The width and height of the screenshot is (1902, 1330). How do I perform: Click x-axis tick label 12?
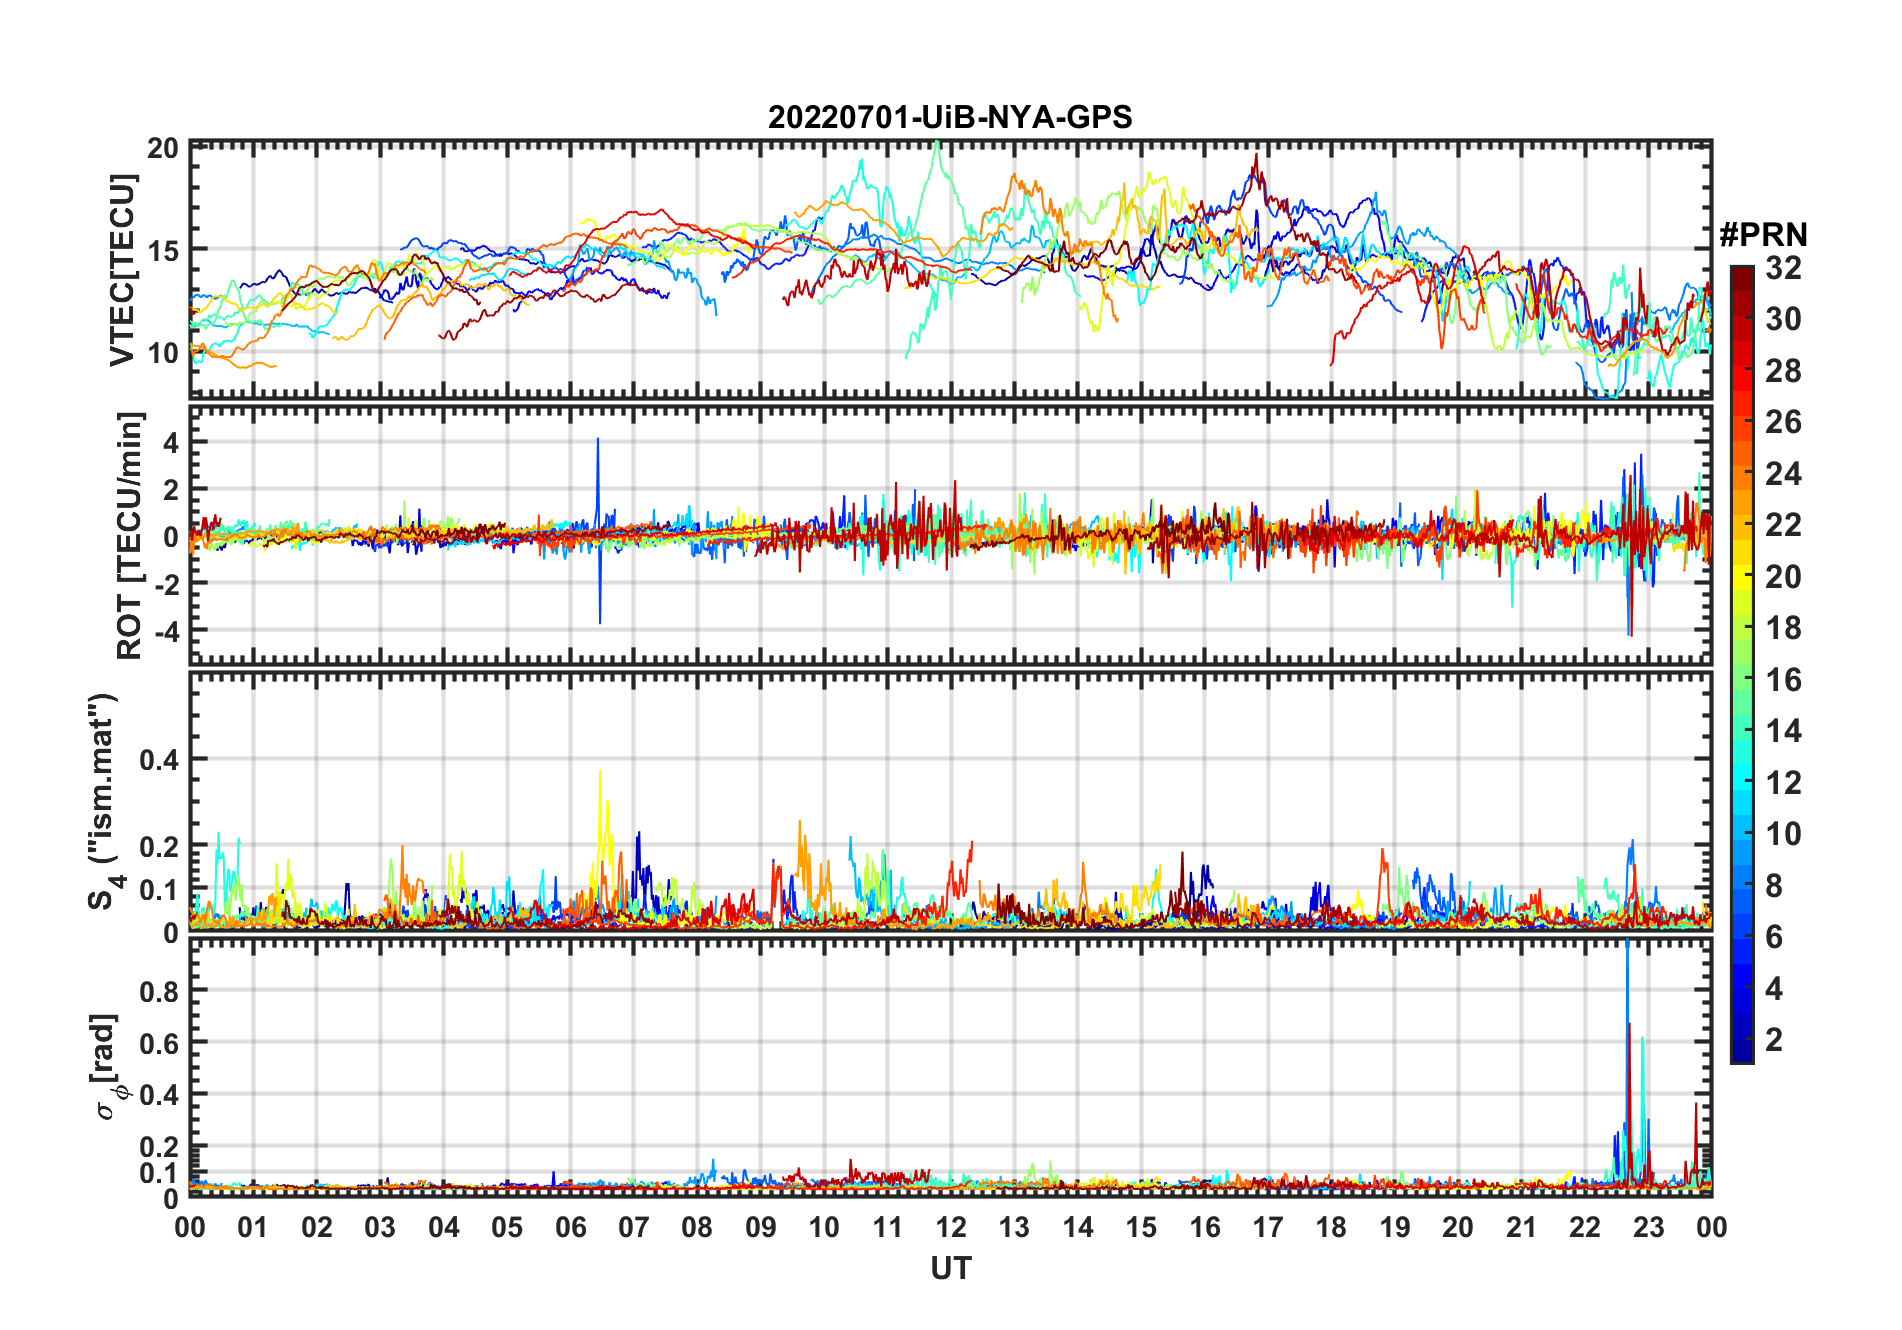(951, 1227)
